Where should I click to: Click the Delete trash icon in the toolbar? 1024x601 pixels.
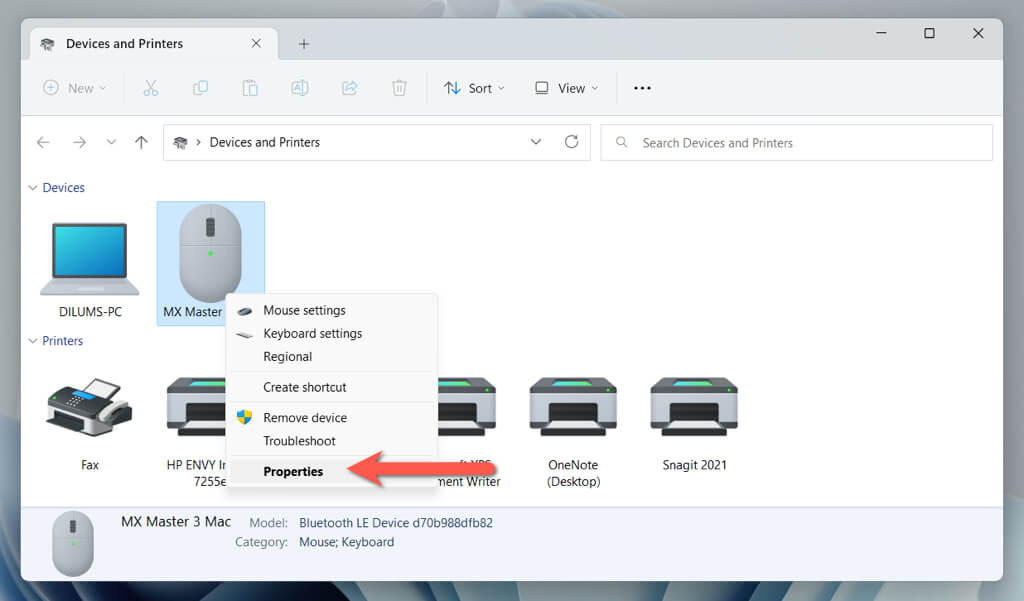click(x=399, y=88)
